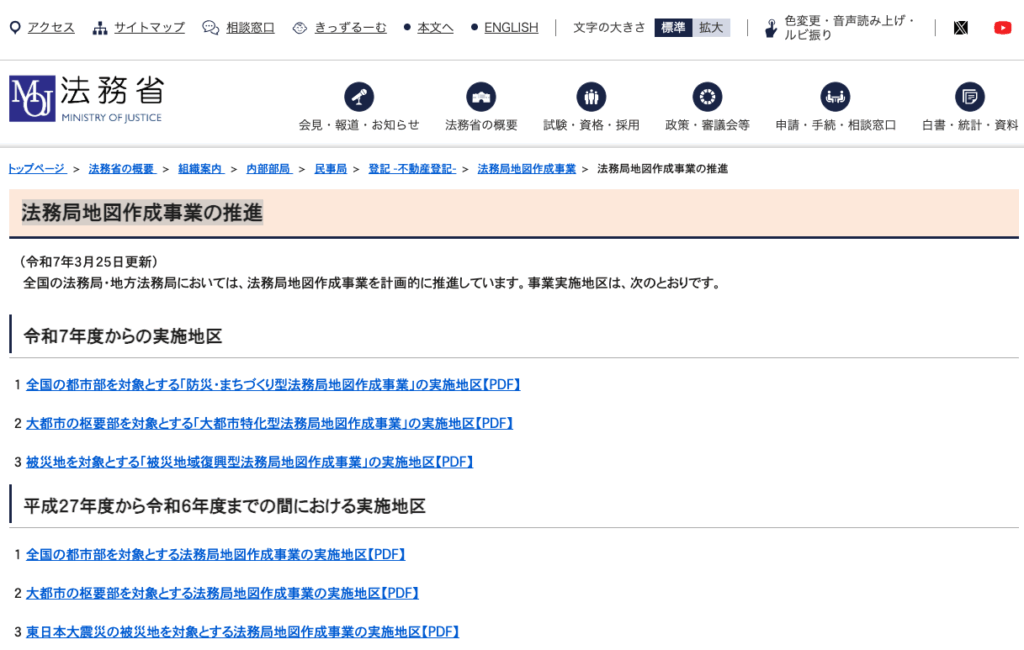Open the X (Twitter) icon
The width and height of the screenshot is (1024, 650).
pos(961,27)
